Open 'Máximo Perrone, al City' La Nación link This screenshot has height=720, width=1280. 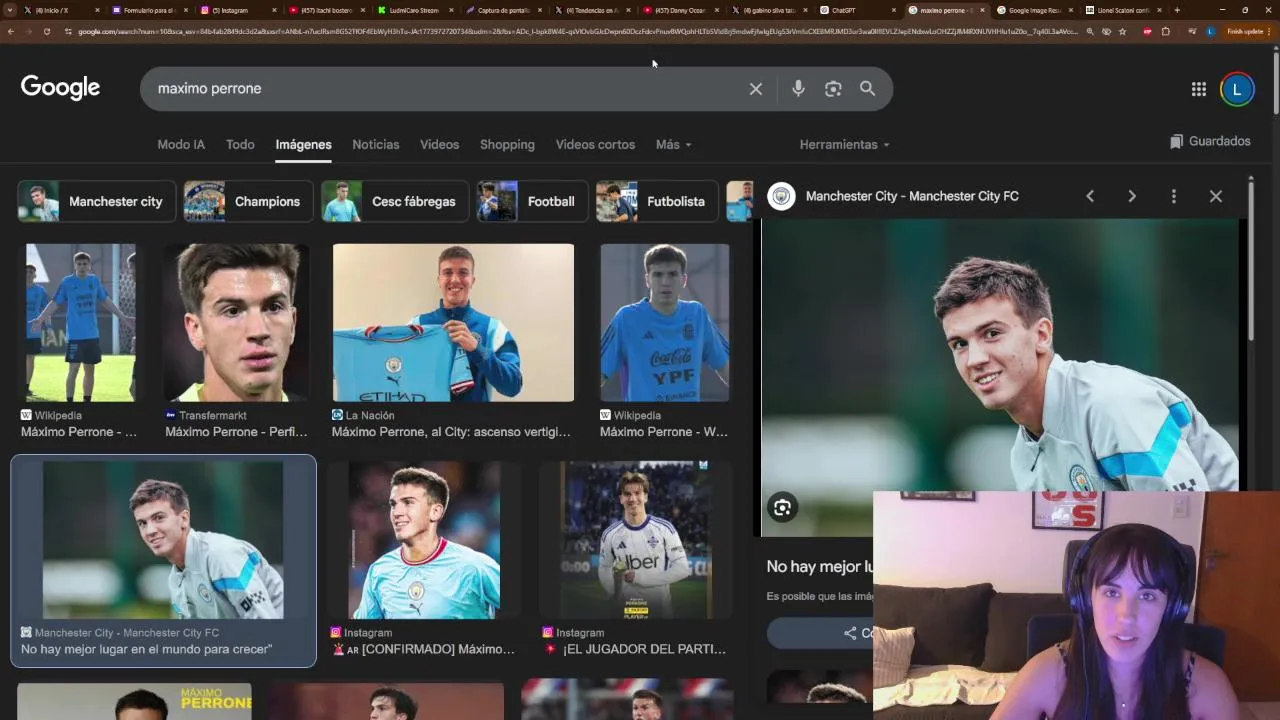[x=451, y=432]
